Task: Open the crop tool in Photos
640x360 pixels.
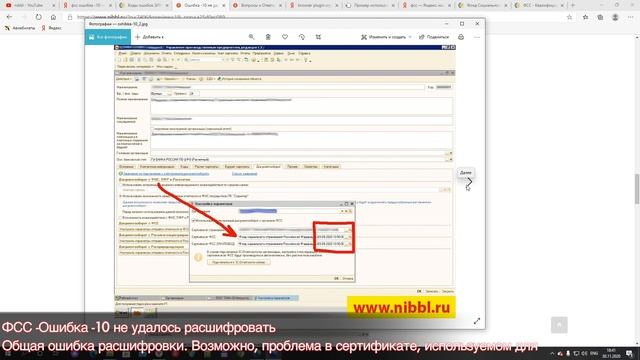Action: coord(318,37)
